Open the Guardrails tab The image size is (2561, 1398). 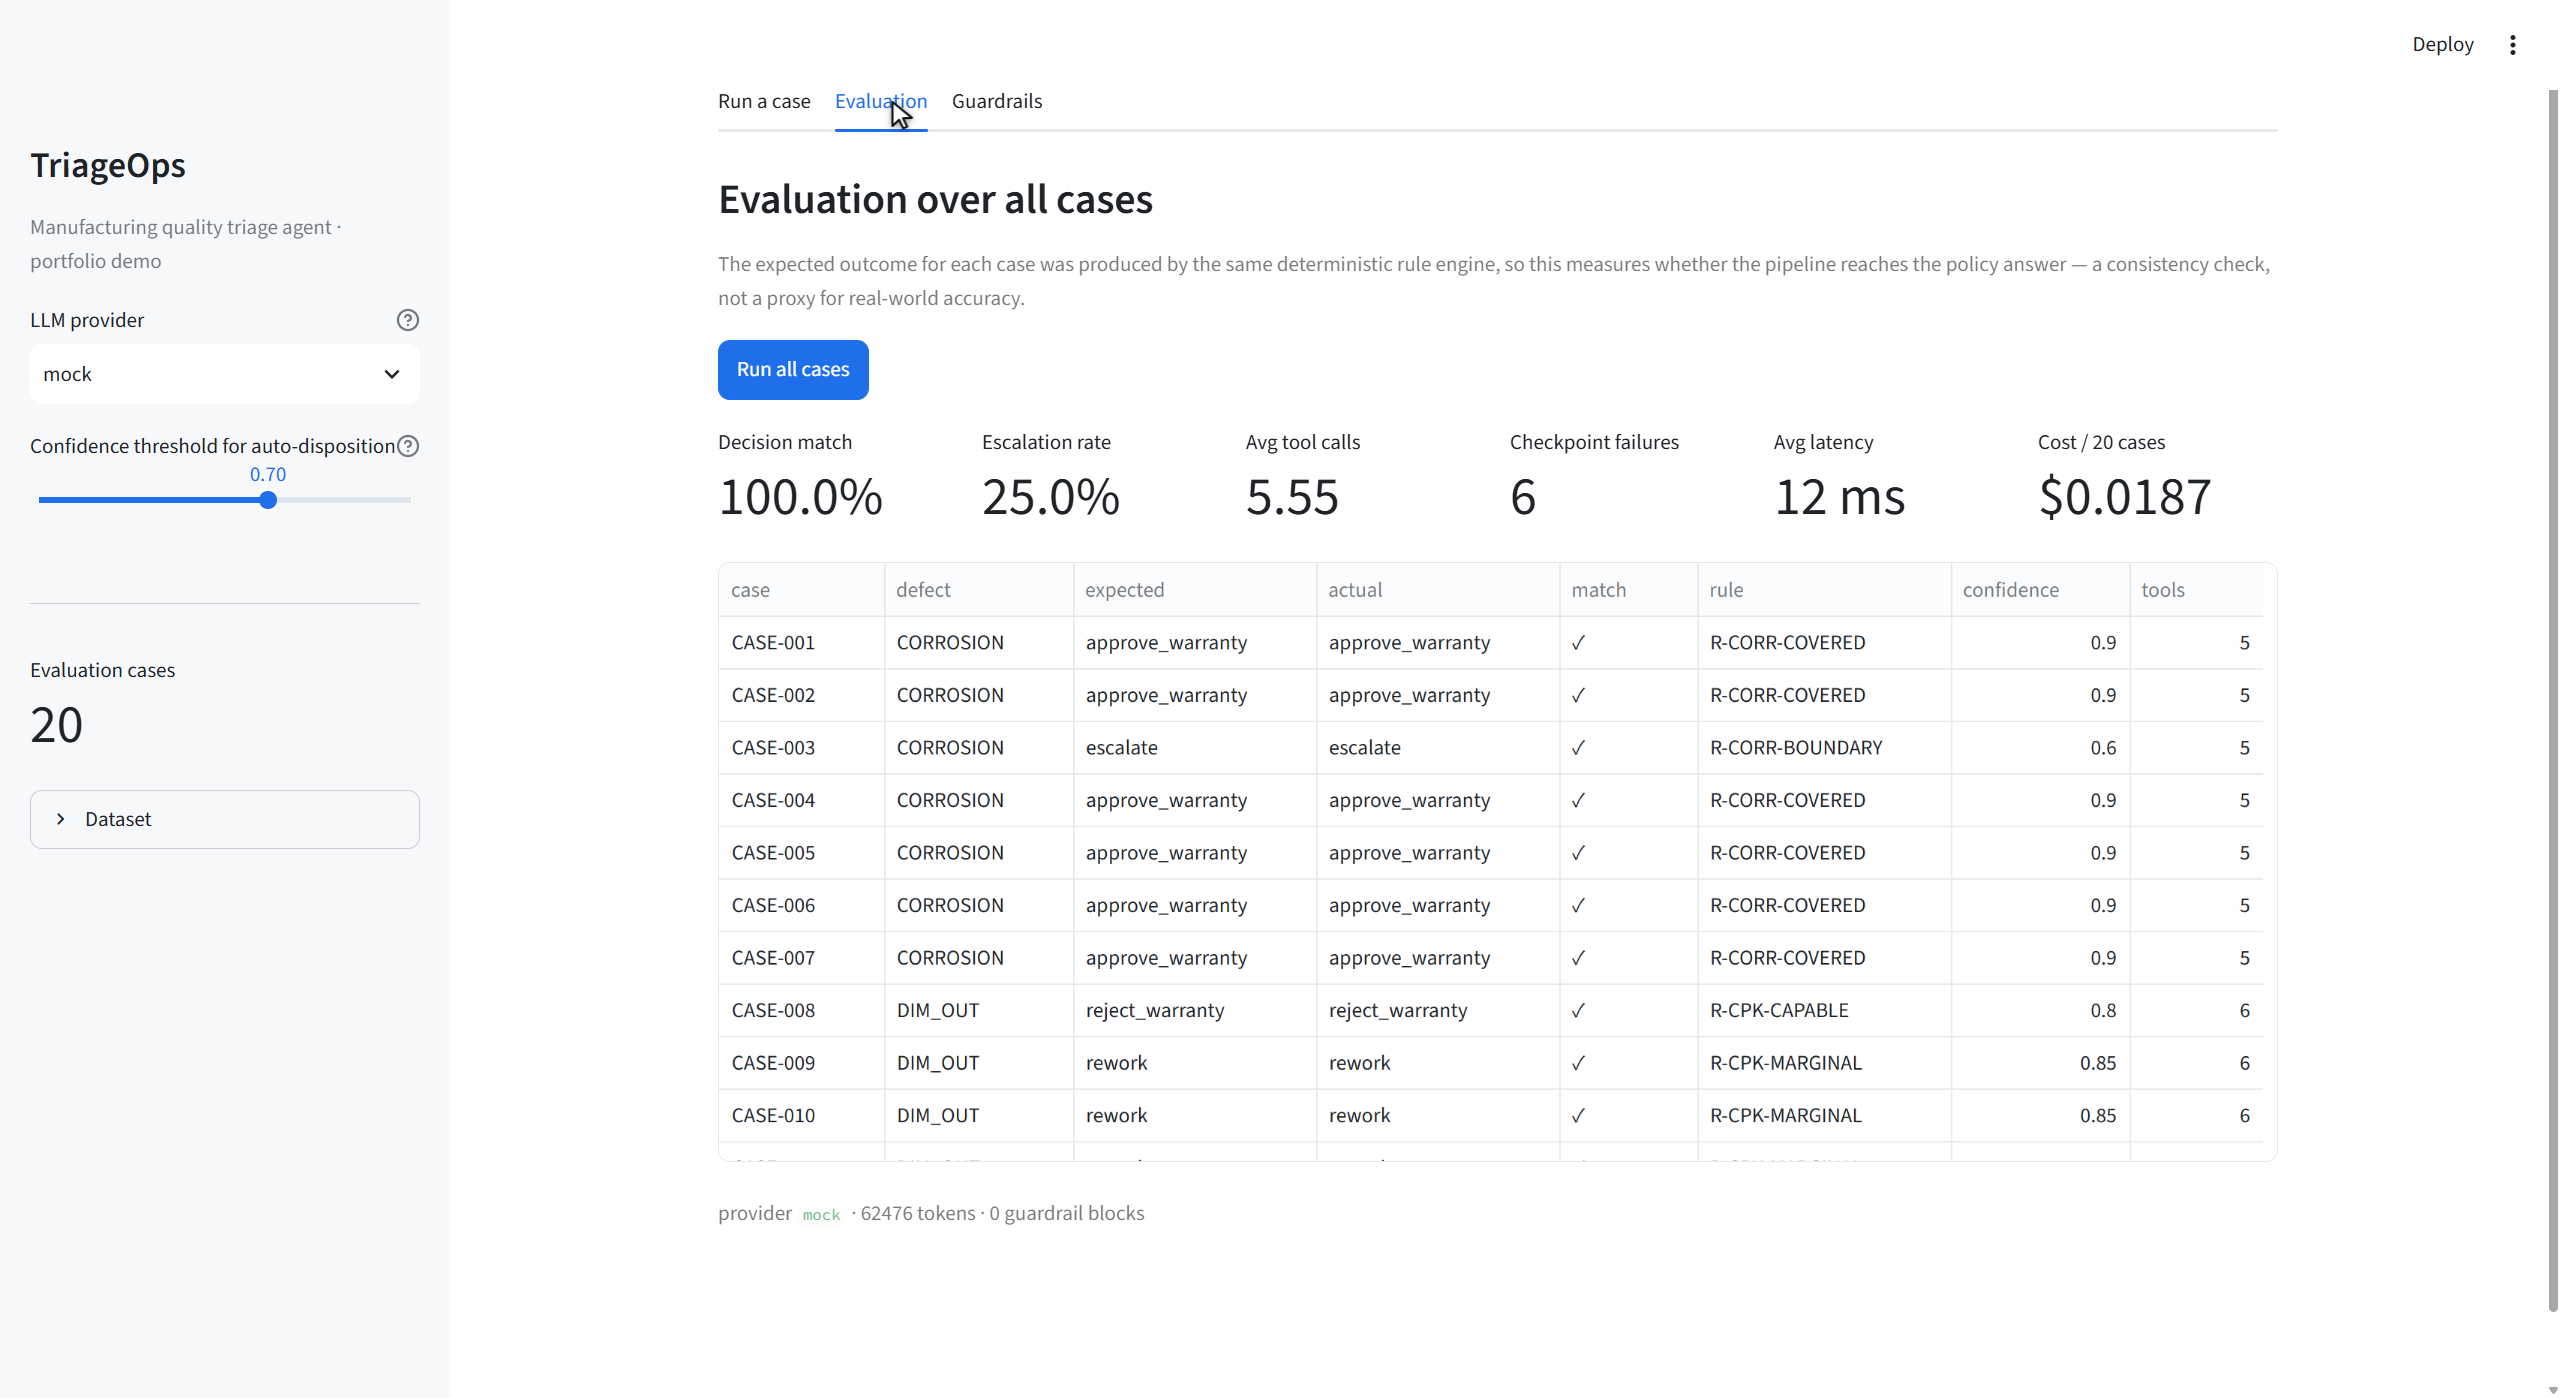click(997, 101)
